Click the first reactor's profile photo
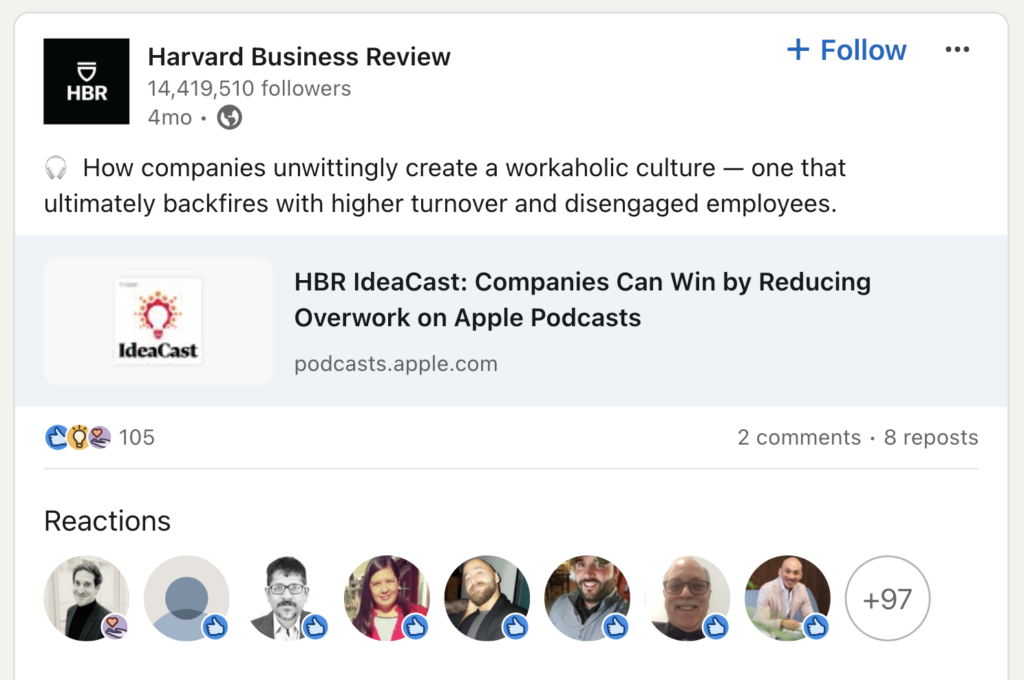Image resolution: width=1024 pixels, height=680 pixels. (x=86, y=597)
